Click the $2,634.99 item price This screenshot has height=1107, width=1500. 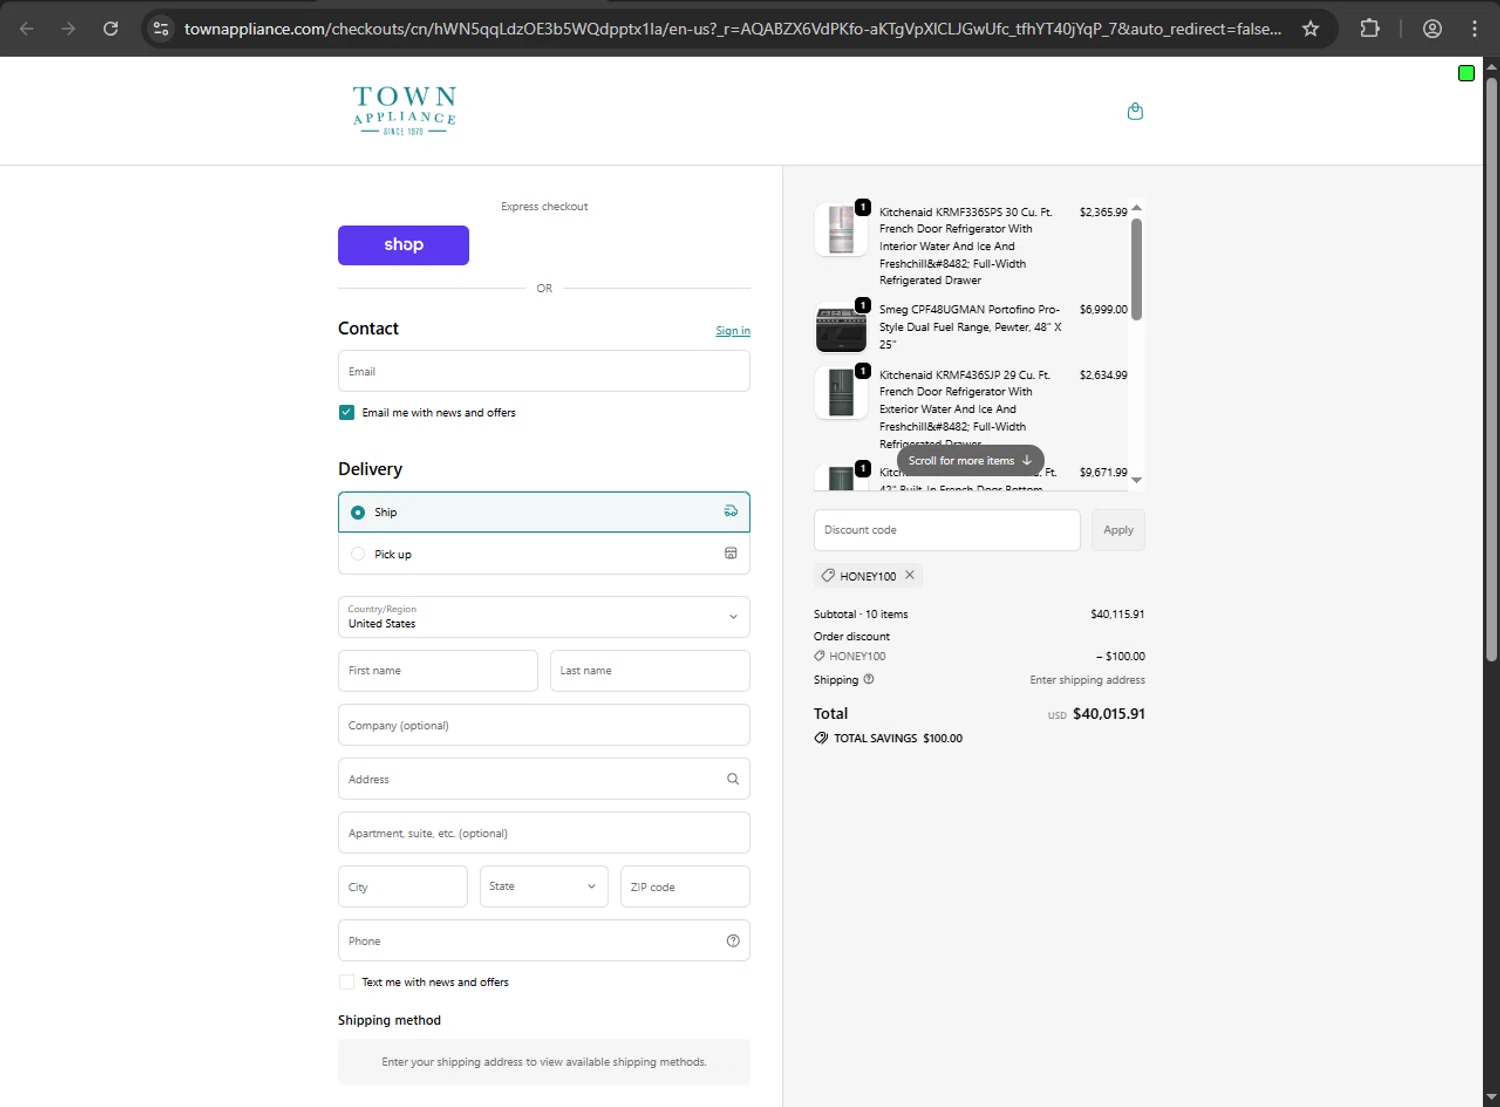1103,375
